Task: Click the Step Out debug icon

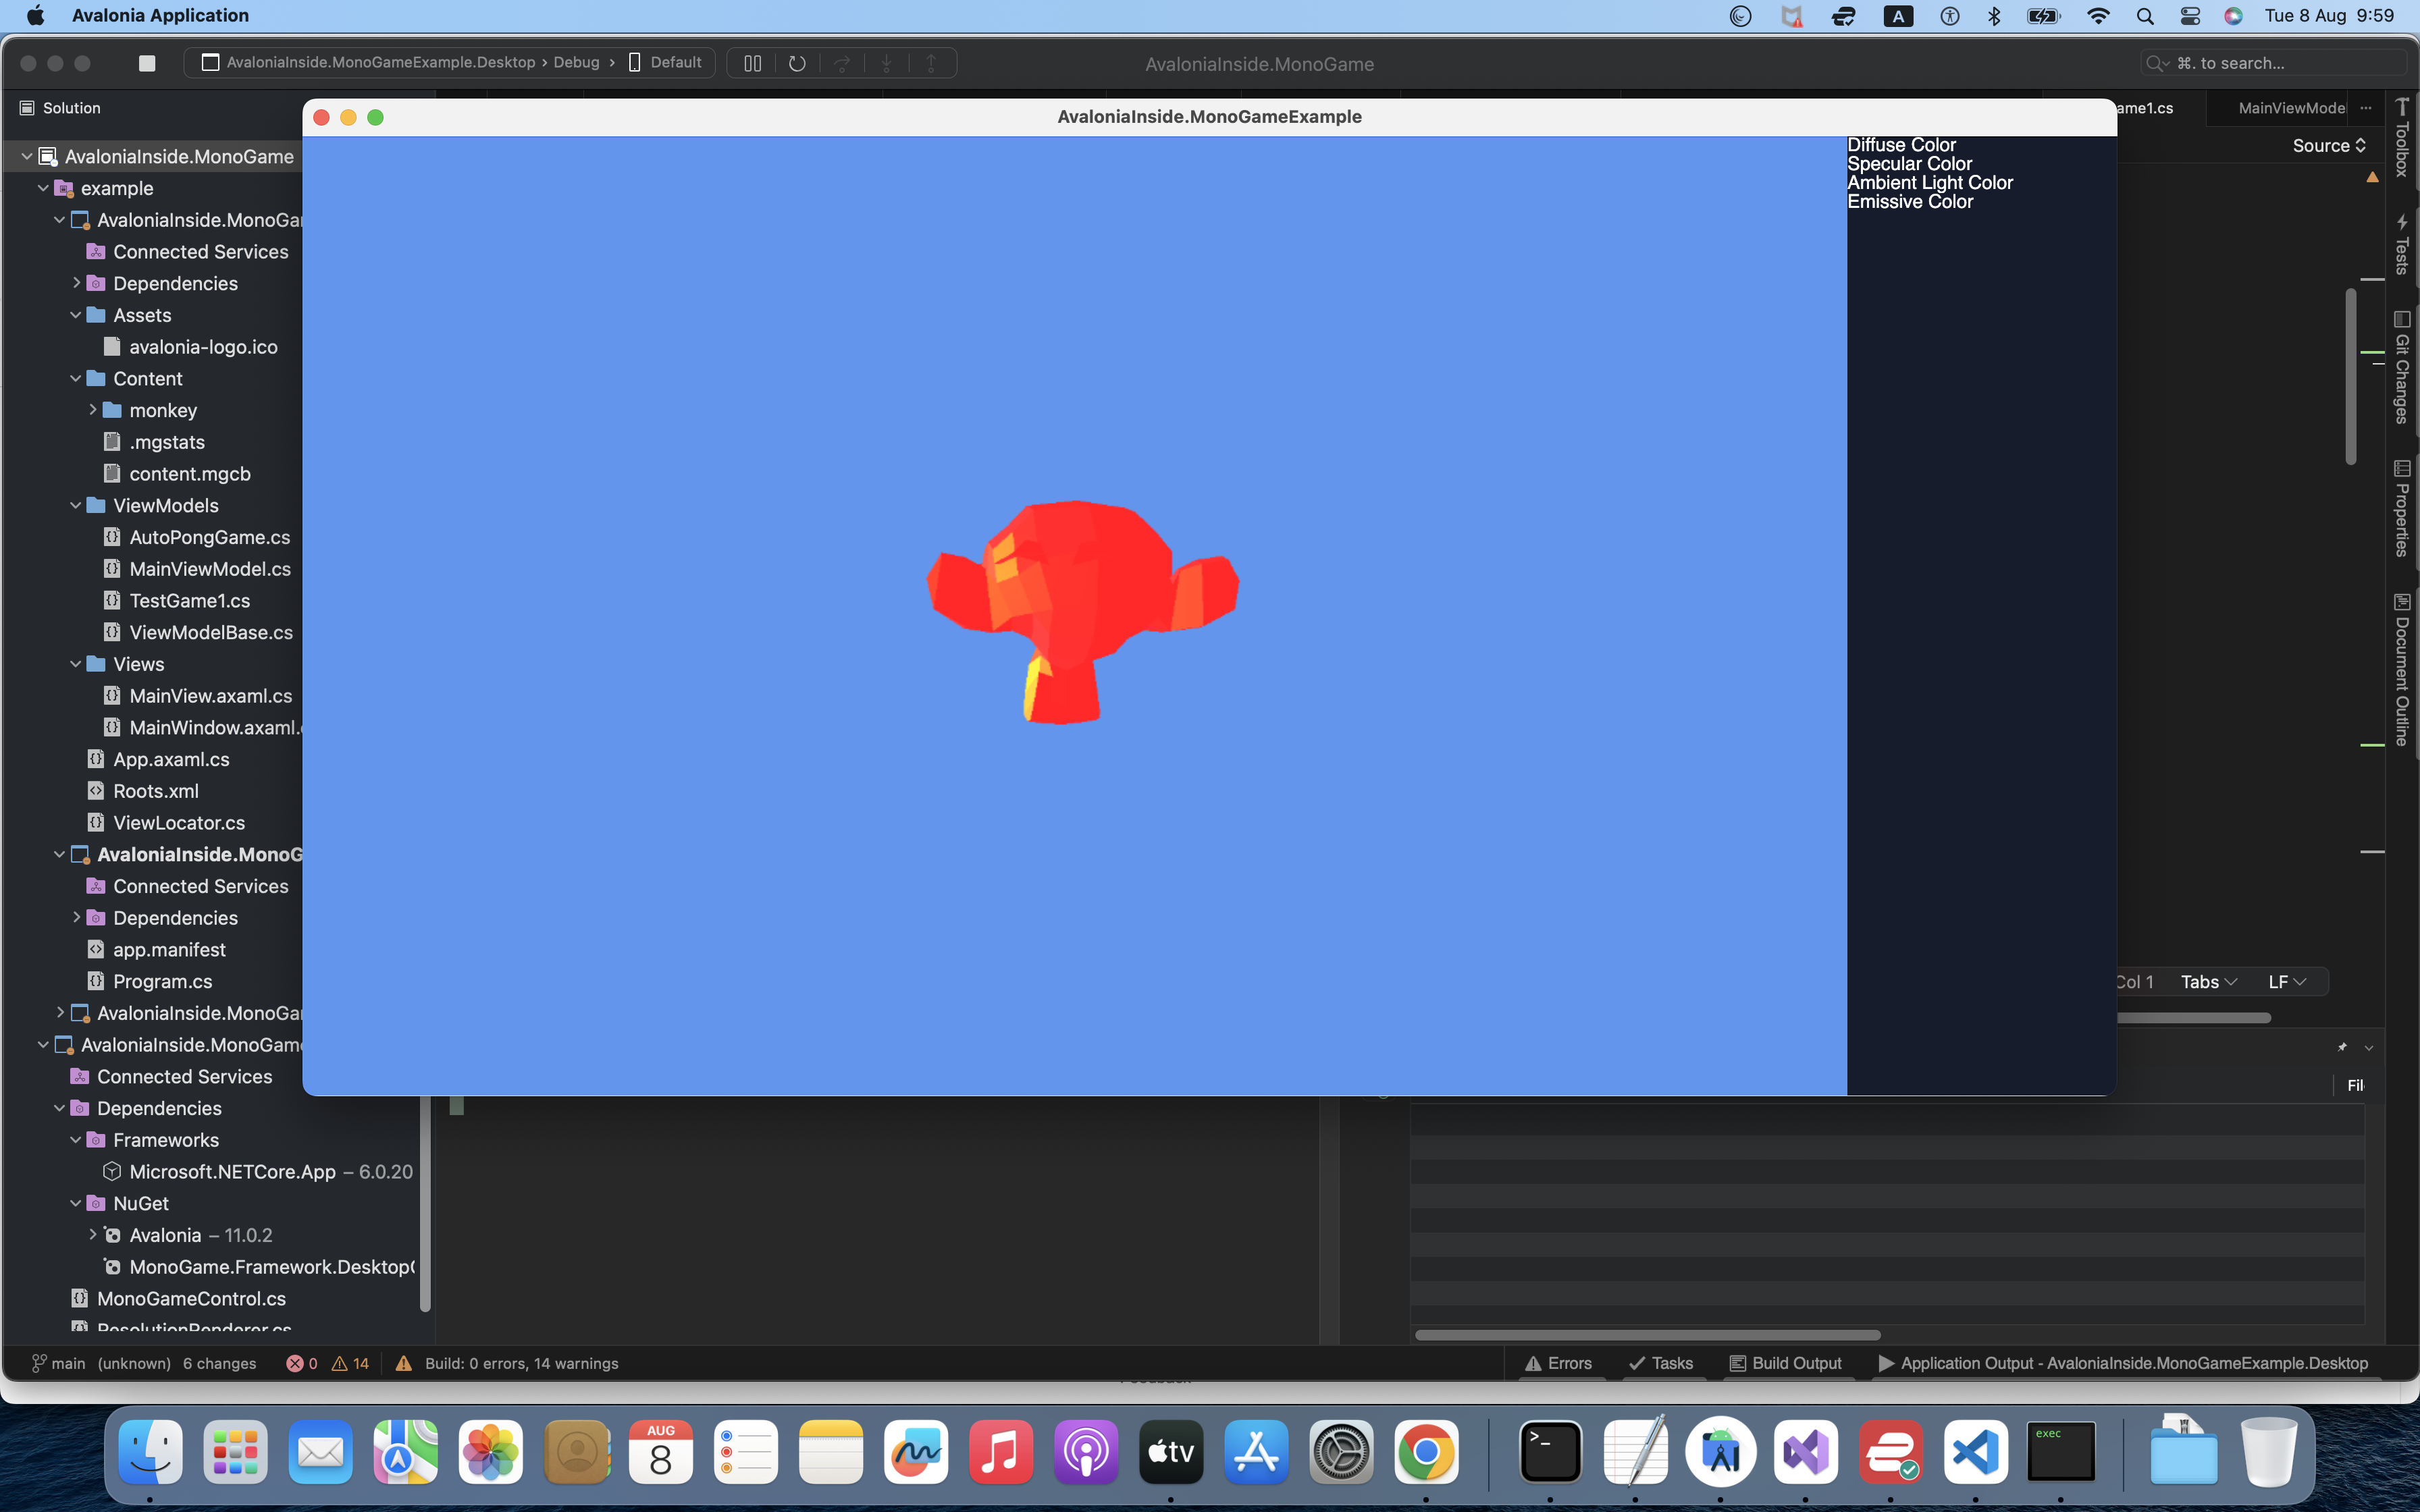Action: click(x=931, y=63)
